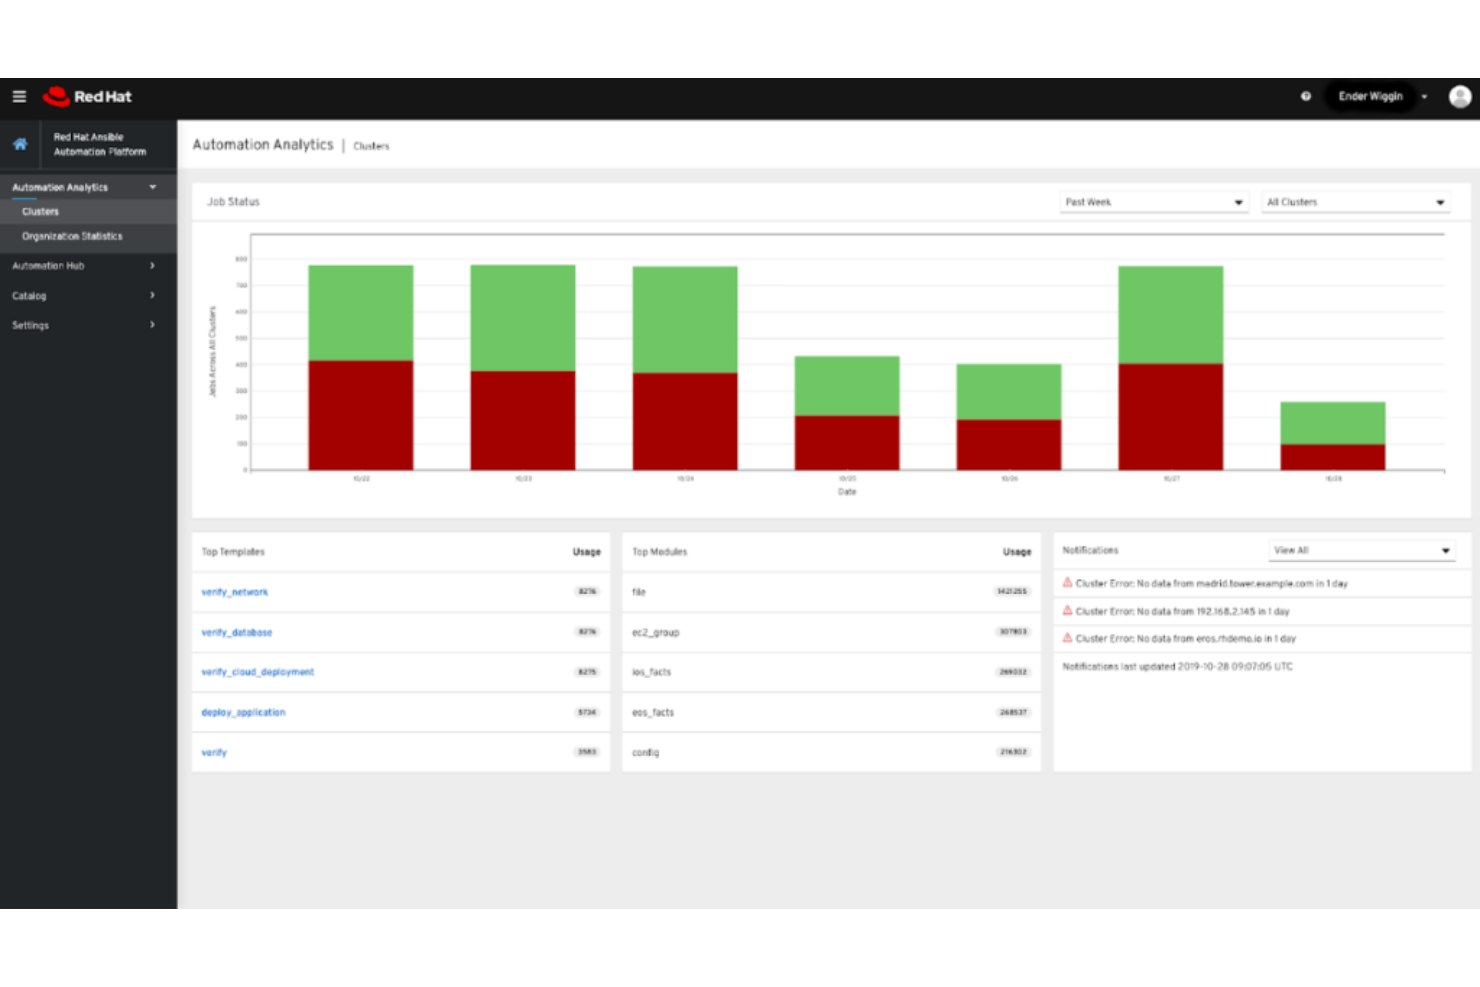Image resolution: width=1480 pixels, height=987 pixels.
Task: Click the Job Status panel title
Action: click(233, 202)
